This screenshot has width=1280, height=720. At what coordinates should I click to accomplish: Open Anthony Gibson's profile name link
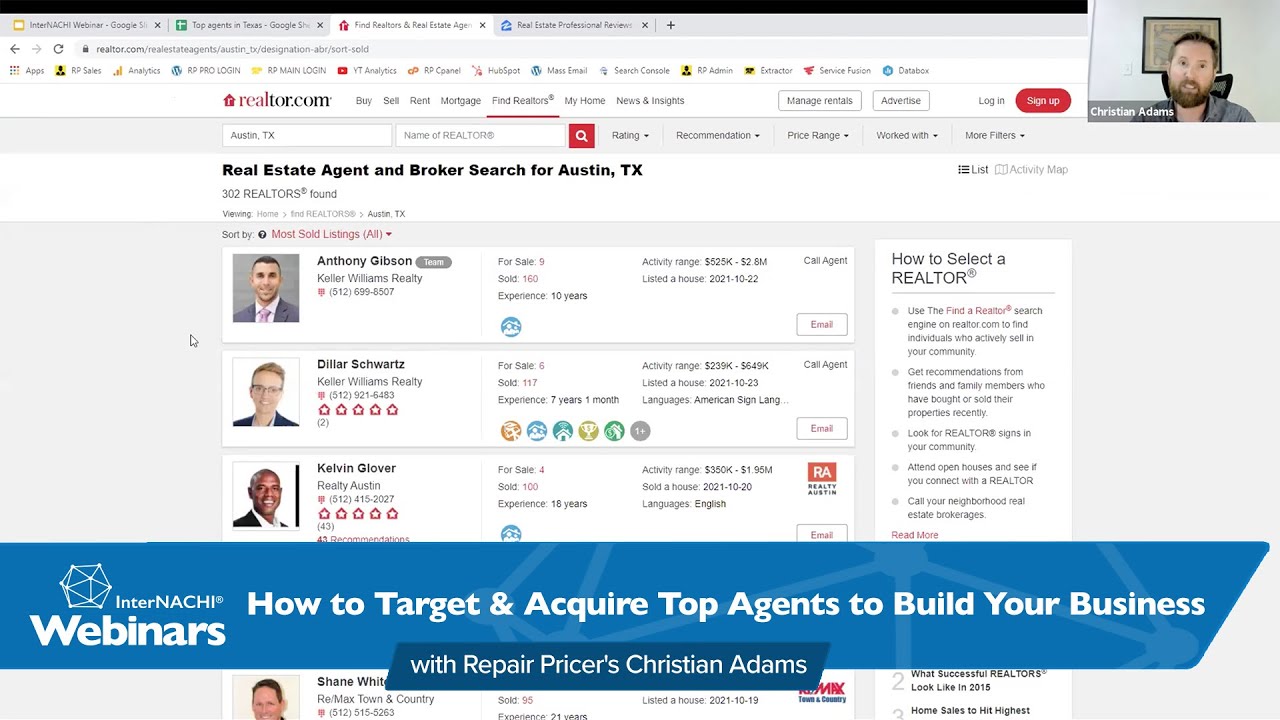(364, 261)
